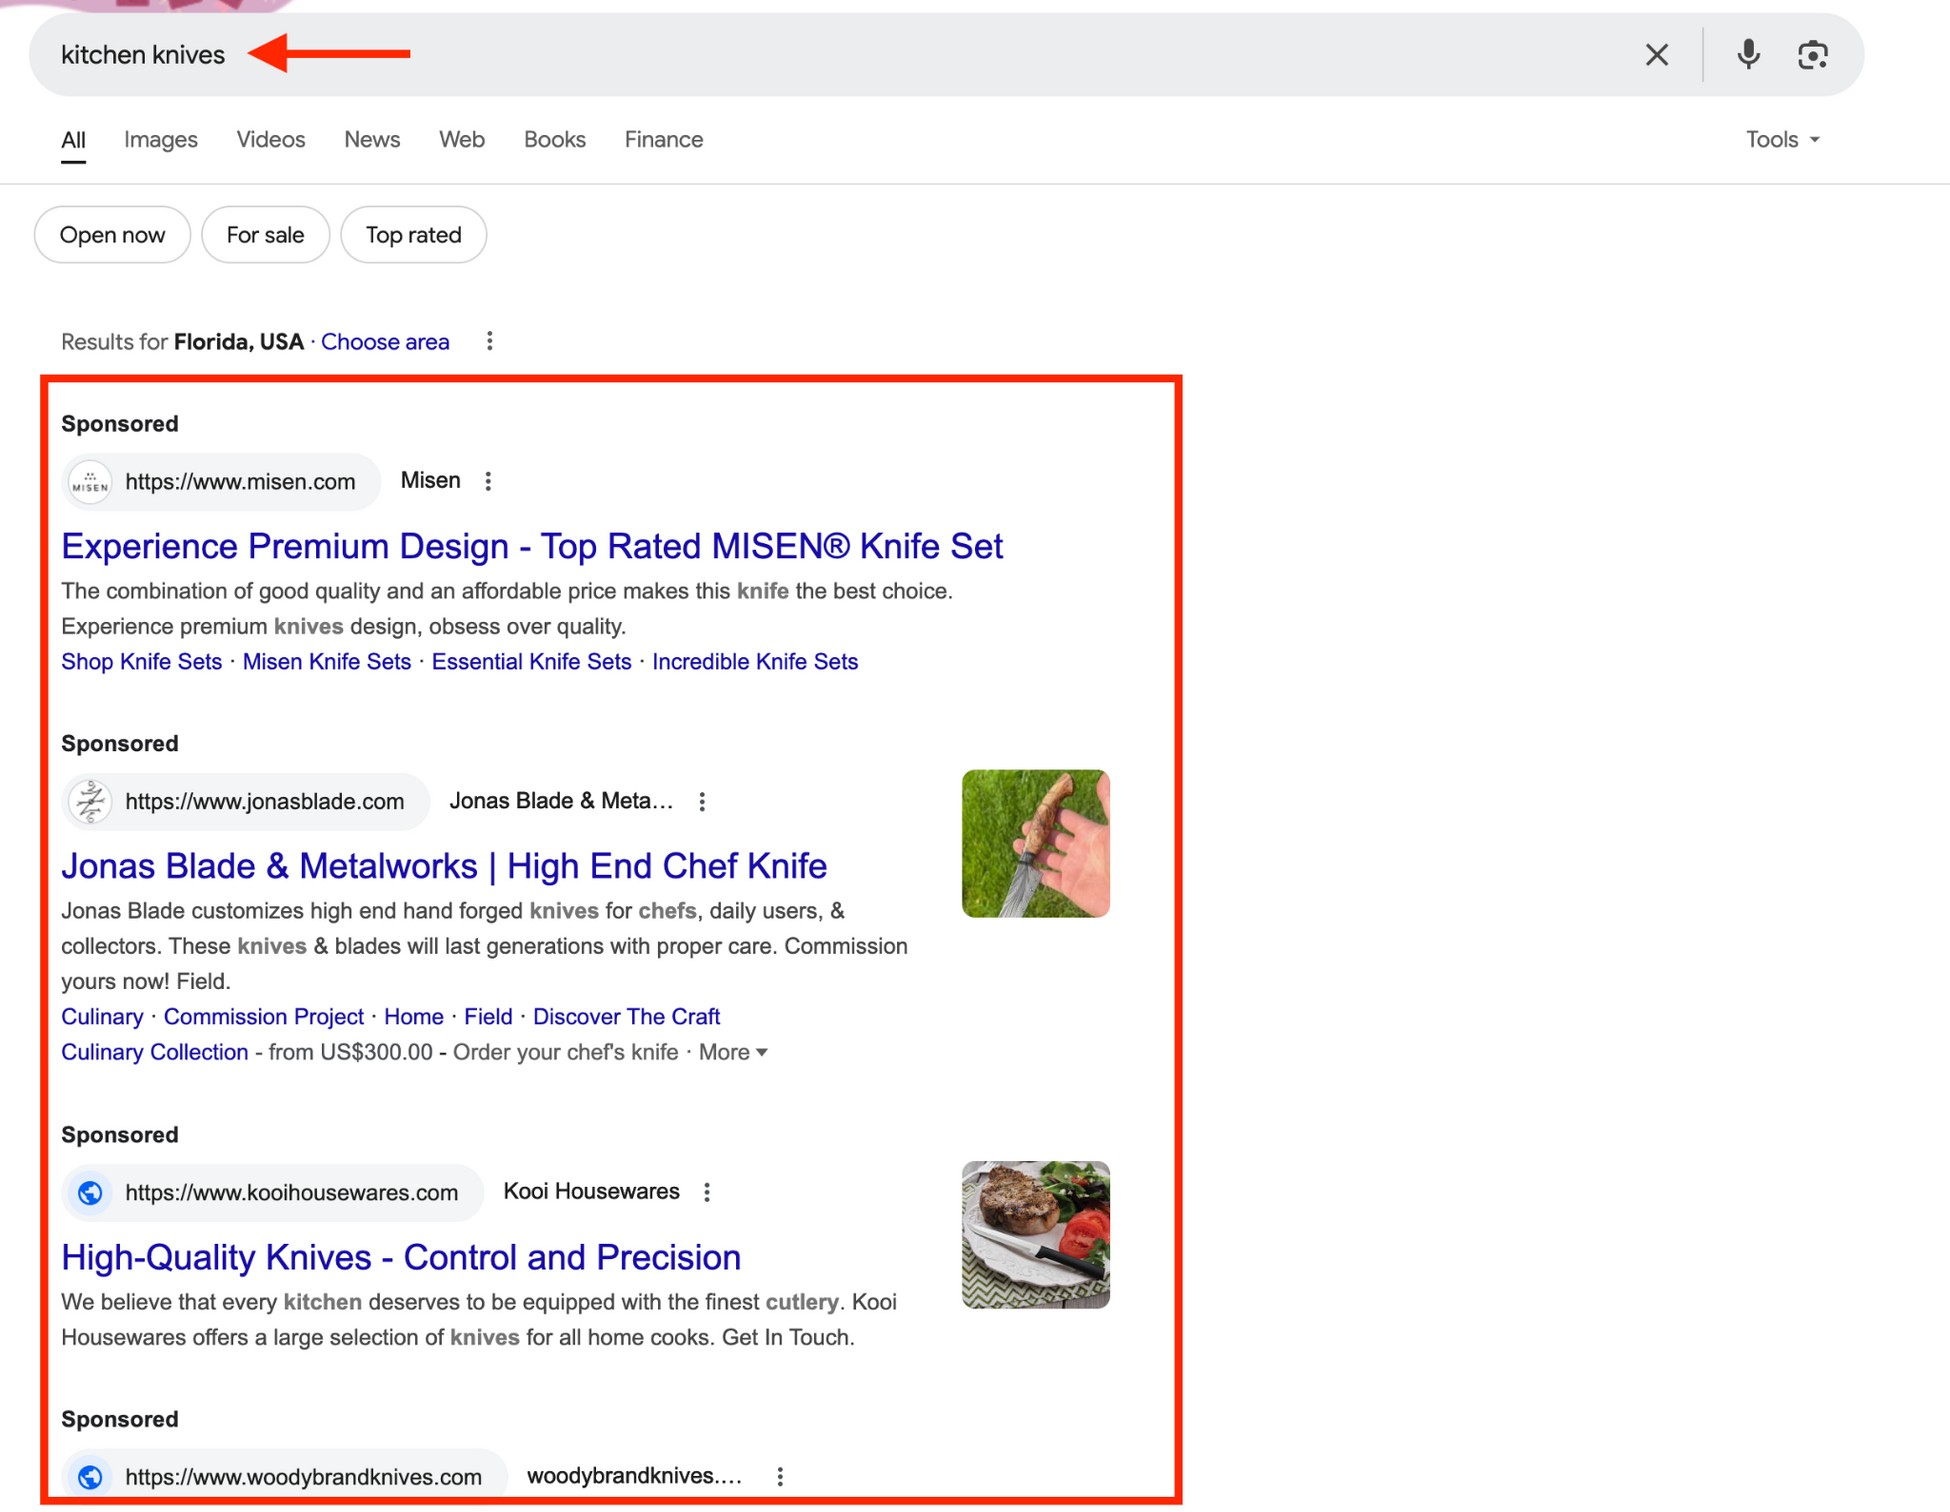This screenshot has height=1512, width=1950.
Task: Click the three-dot icon near Results for Florida
Action: (489, 341)
